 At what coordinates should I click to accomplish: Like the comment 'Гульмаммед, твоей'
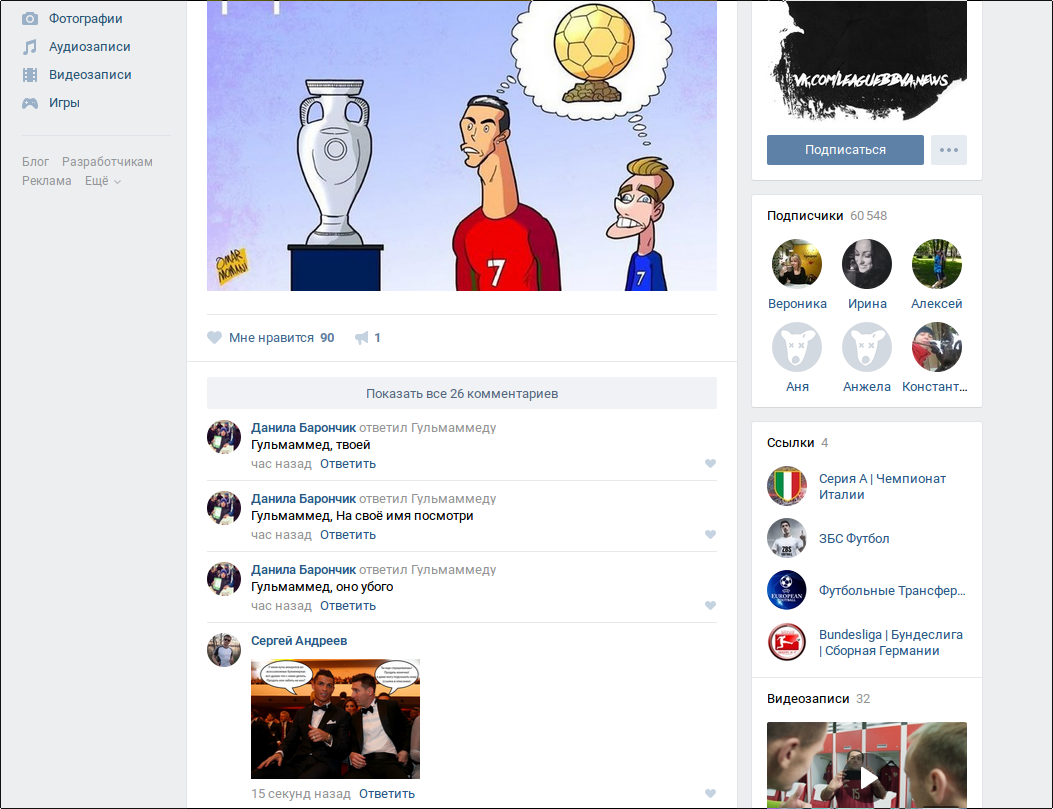tap(710, 463)
